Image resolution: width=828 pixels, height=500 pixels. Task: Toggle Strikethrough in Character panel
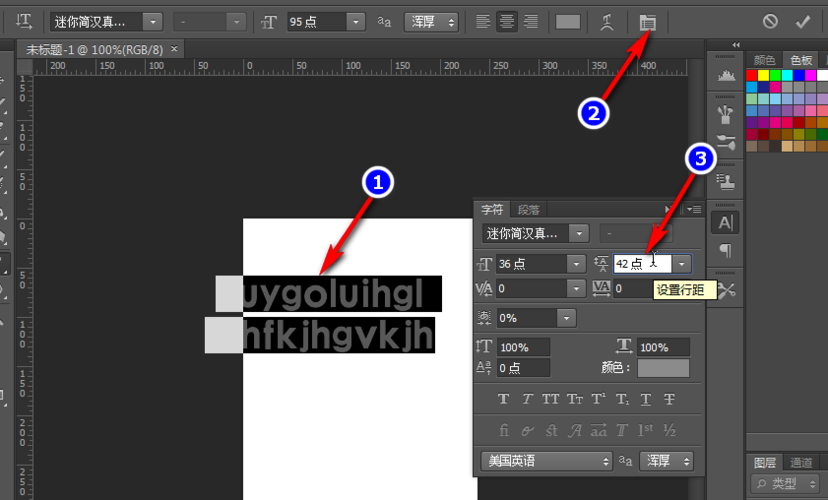click(669, 399)
